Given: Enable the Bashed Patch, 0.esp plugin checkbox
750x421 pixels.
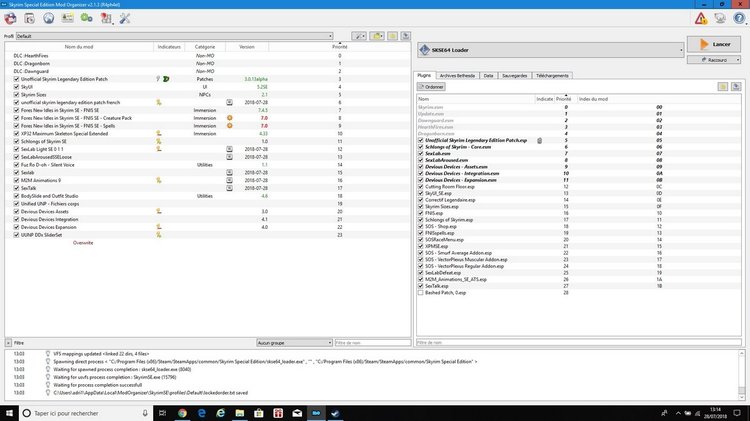Looking at the screenshot, I should [x=421, y=292].
